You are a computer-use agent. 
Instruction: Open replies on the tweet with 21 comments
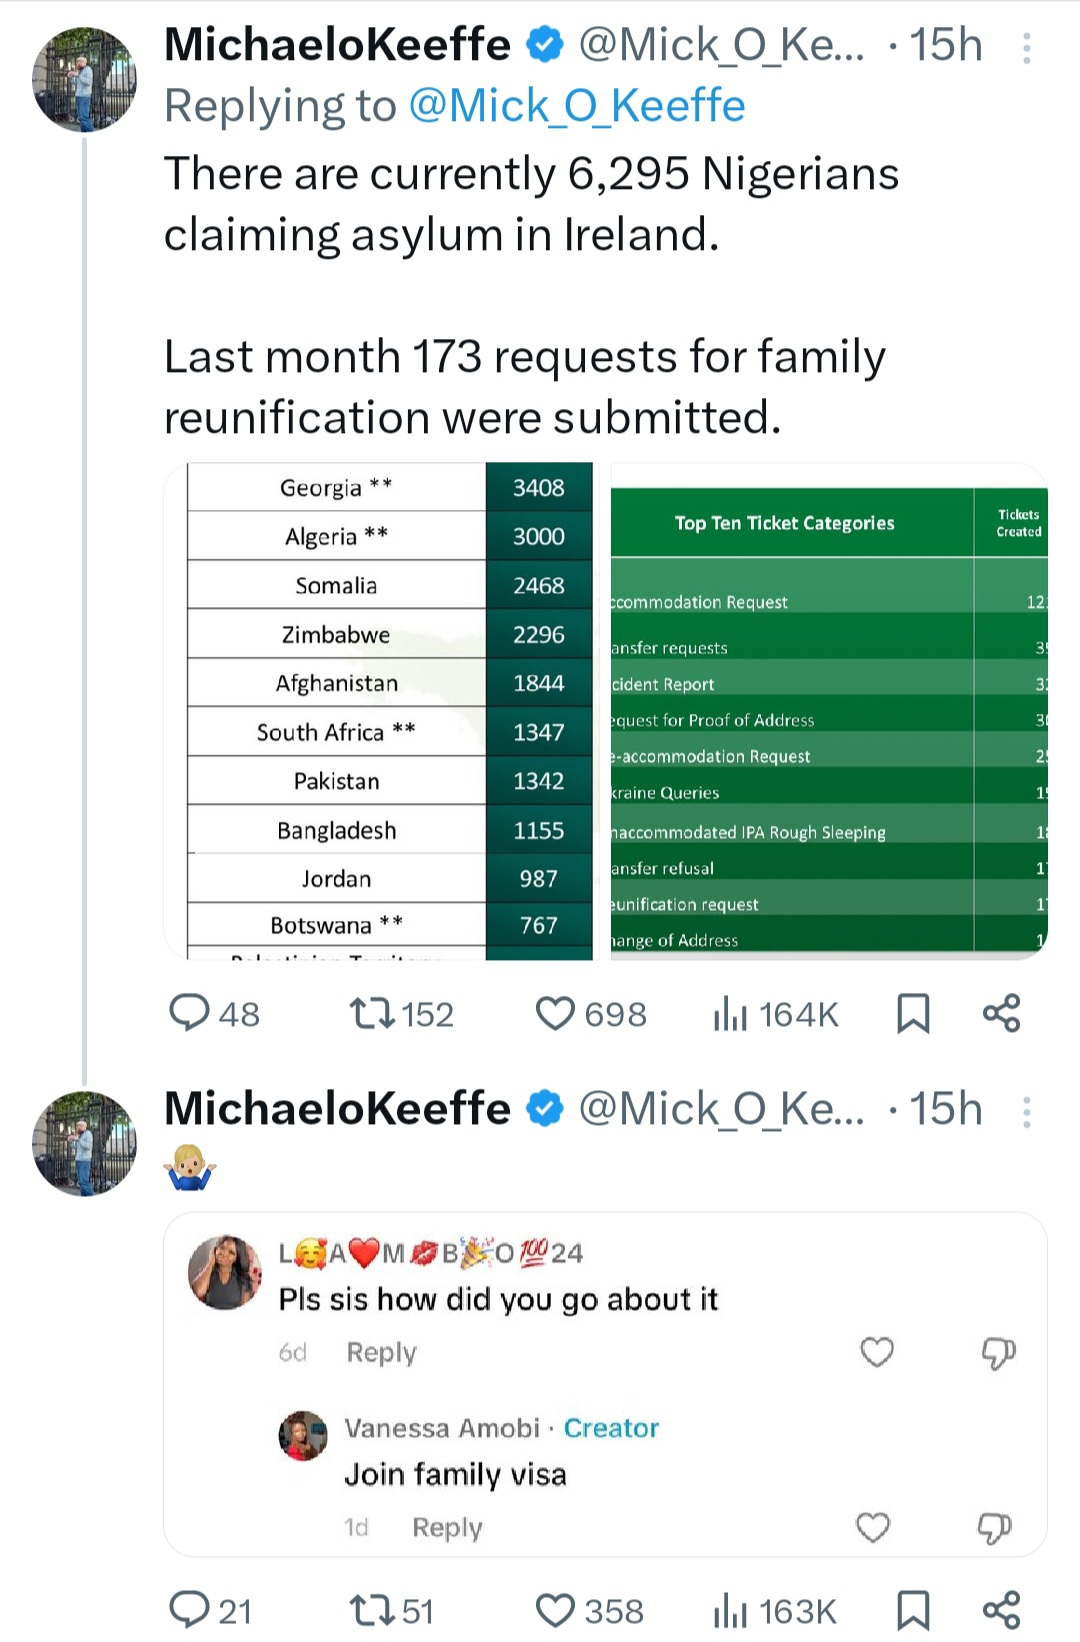point(189,1610)
